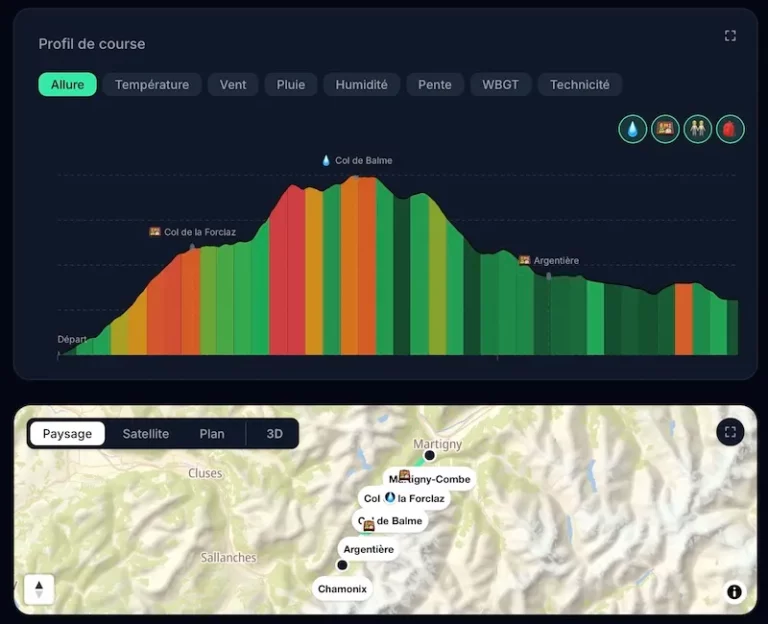
Task: Select the Pente tab
Action: [x=434, y=84]
